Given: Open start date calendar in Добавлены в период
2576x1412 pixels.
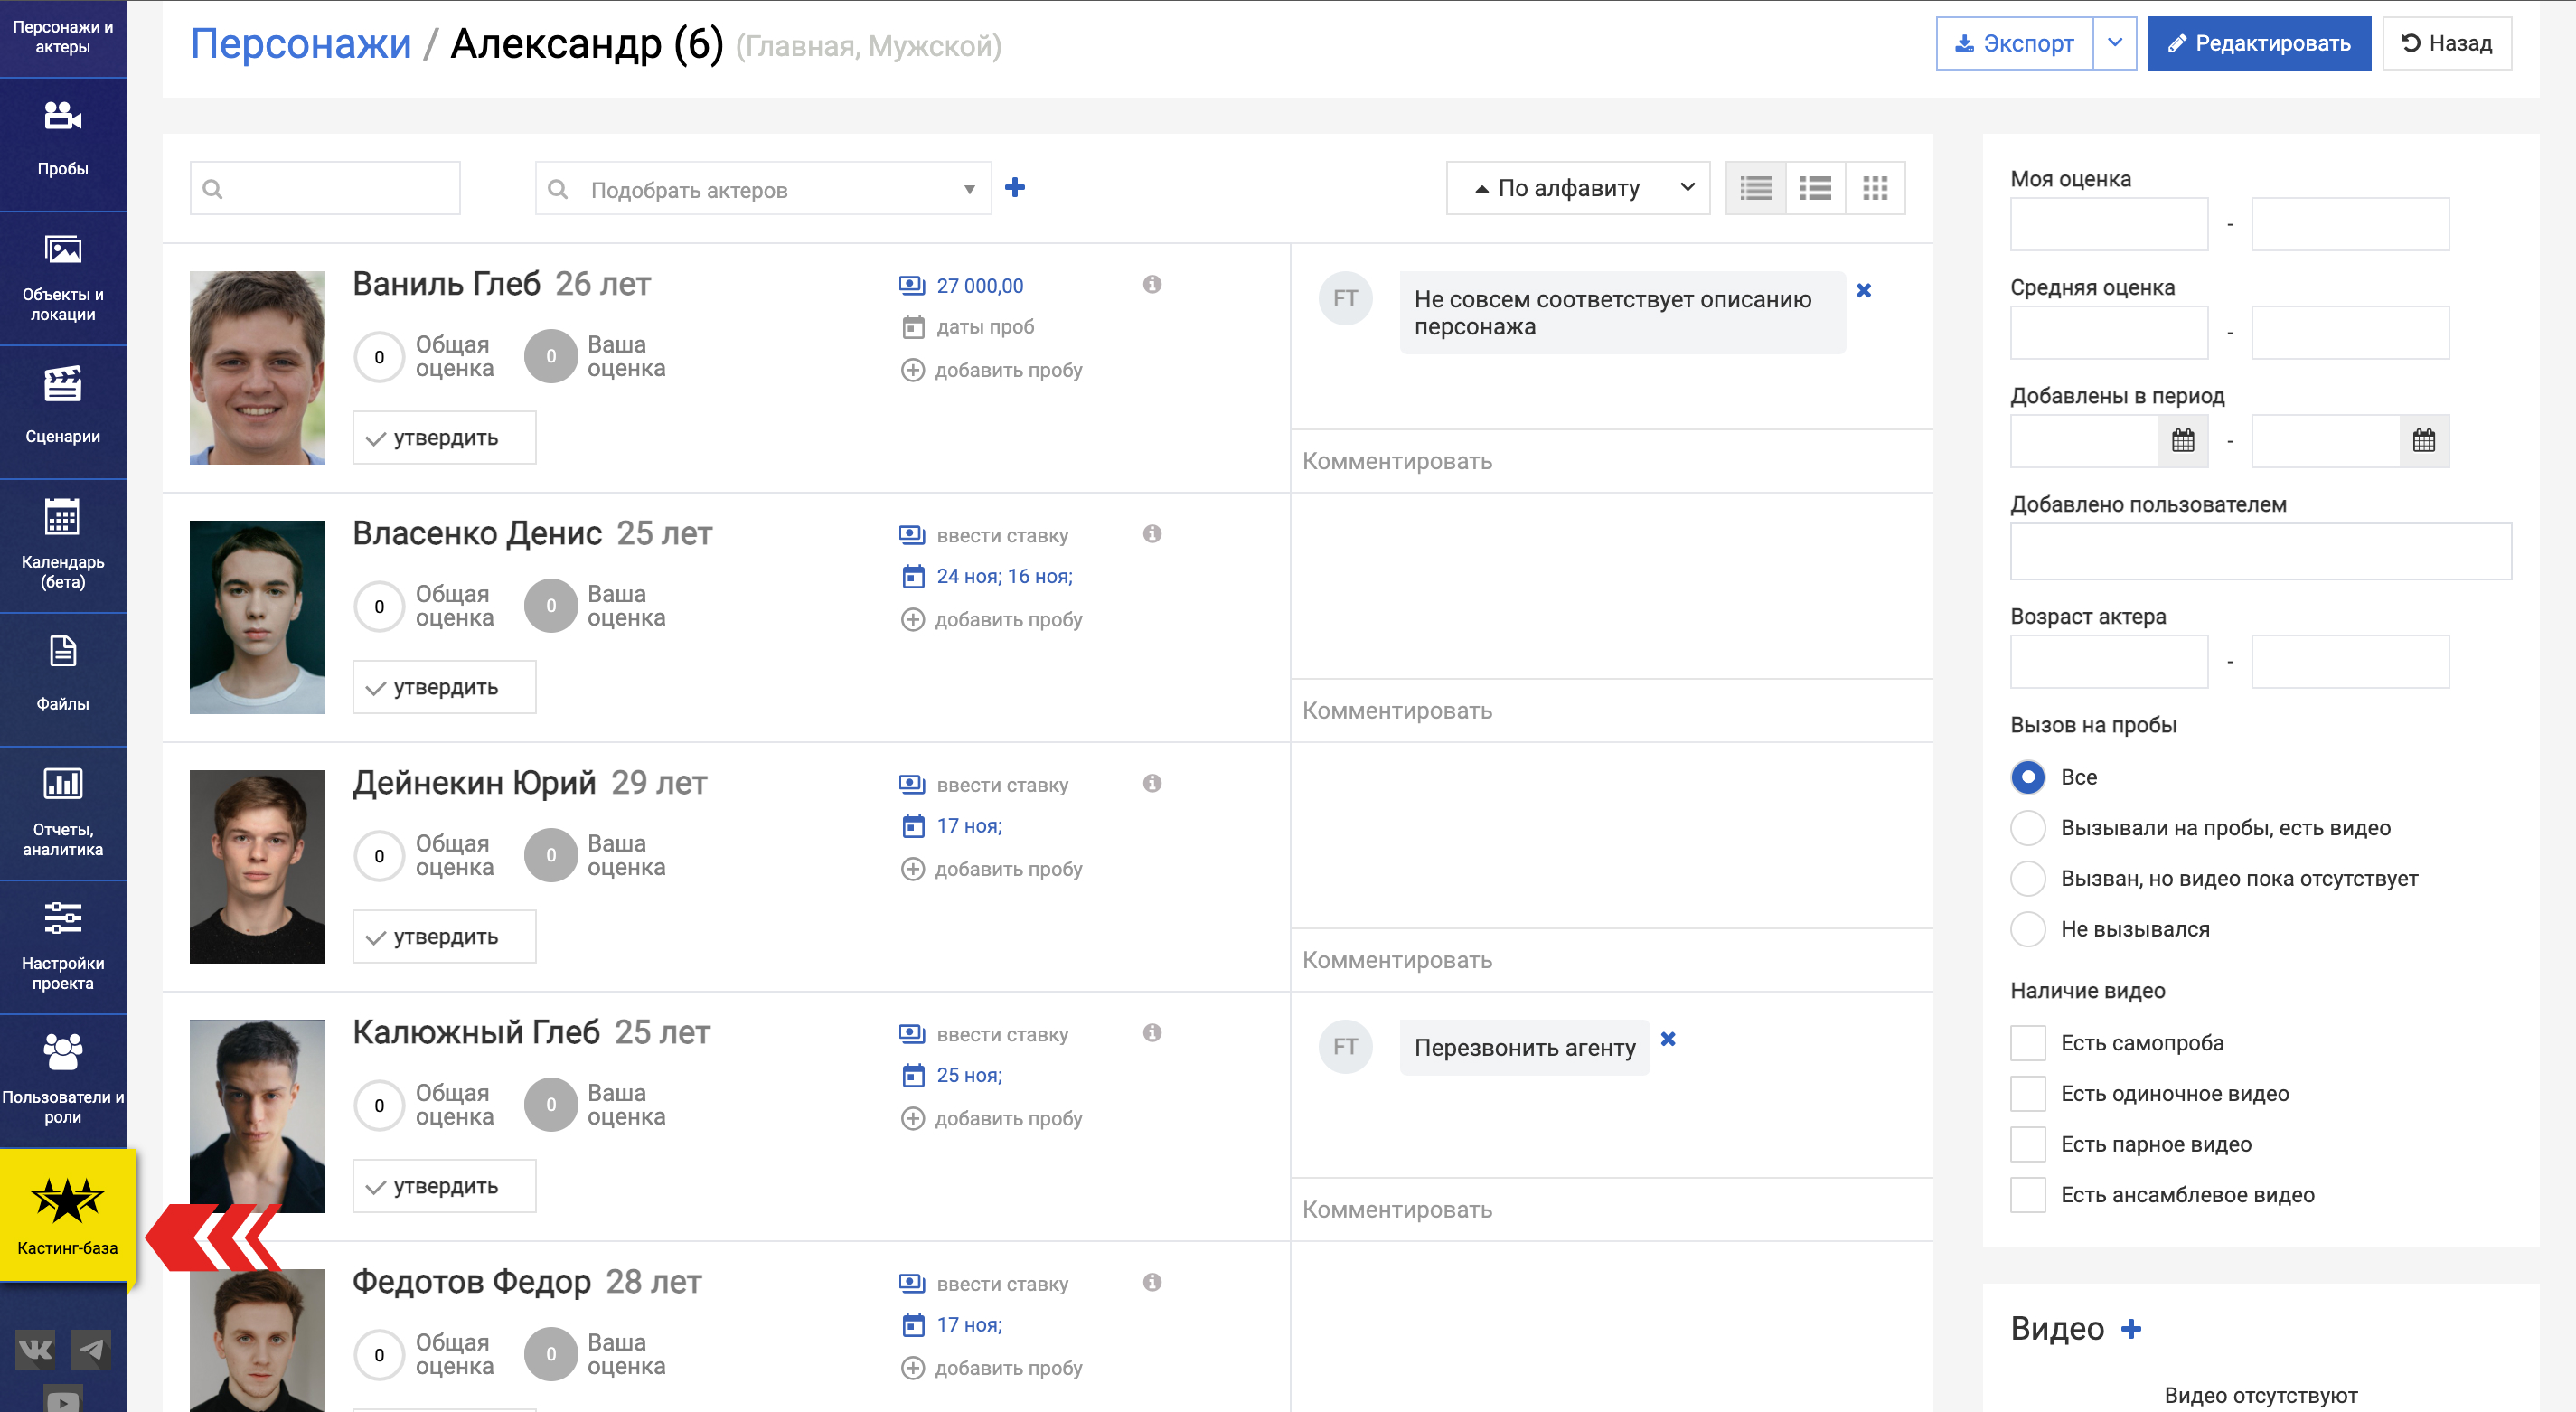Looking at the screenshot, I should tap(2183, 441).
